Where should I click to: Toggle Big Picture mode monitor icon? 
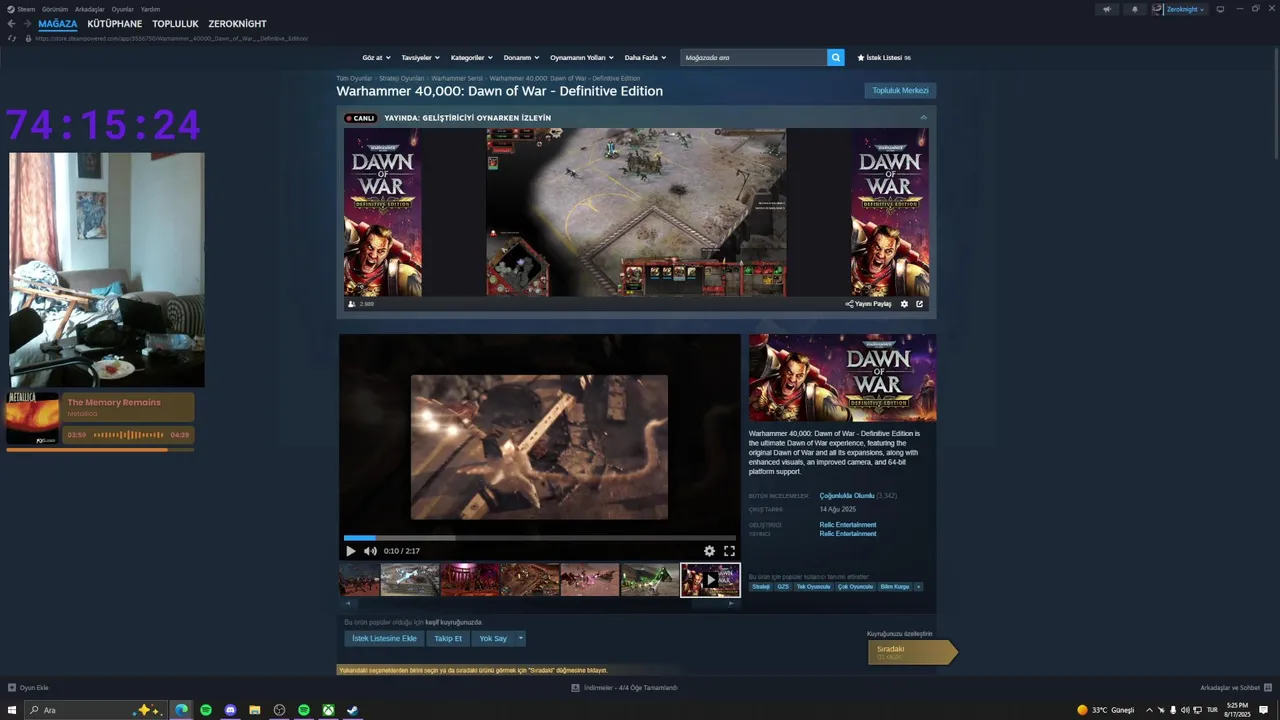pos(1220,9)
